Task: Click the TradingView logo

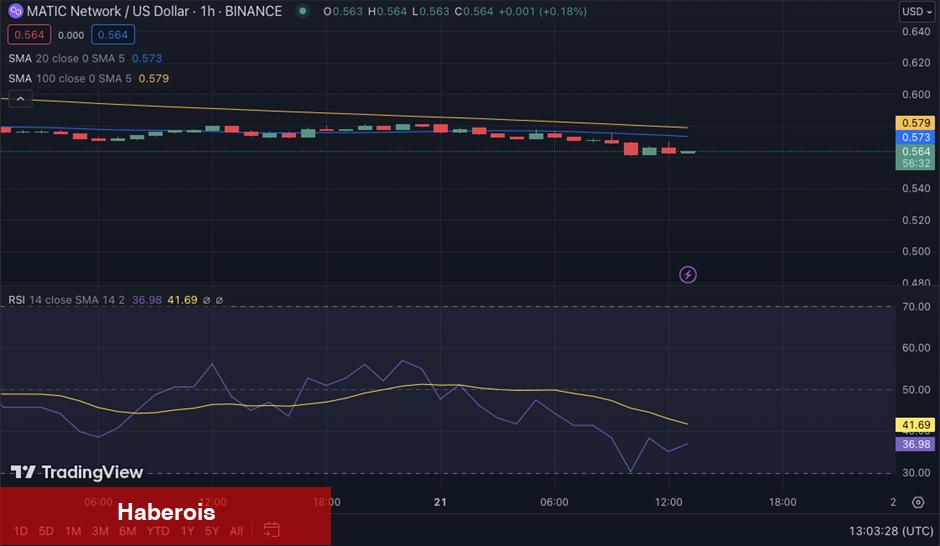Action: coord(77,472)
